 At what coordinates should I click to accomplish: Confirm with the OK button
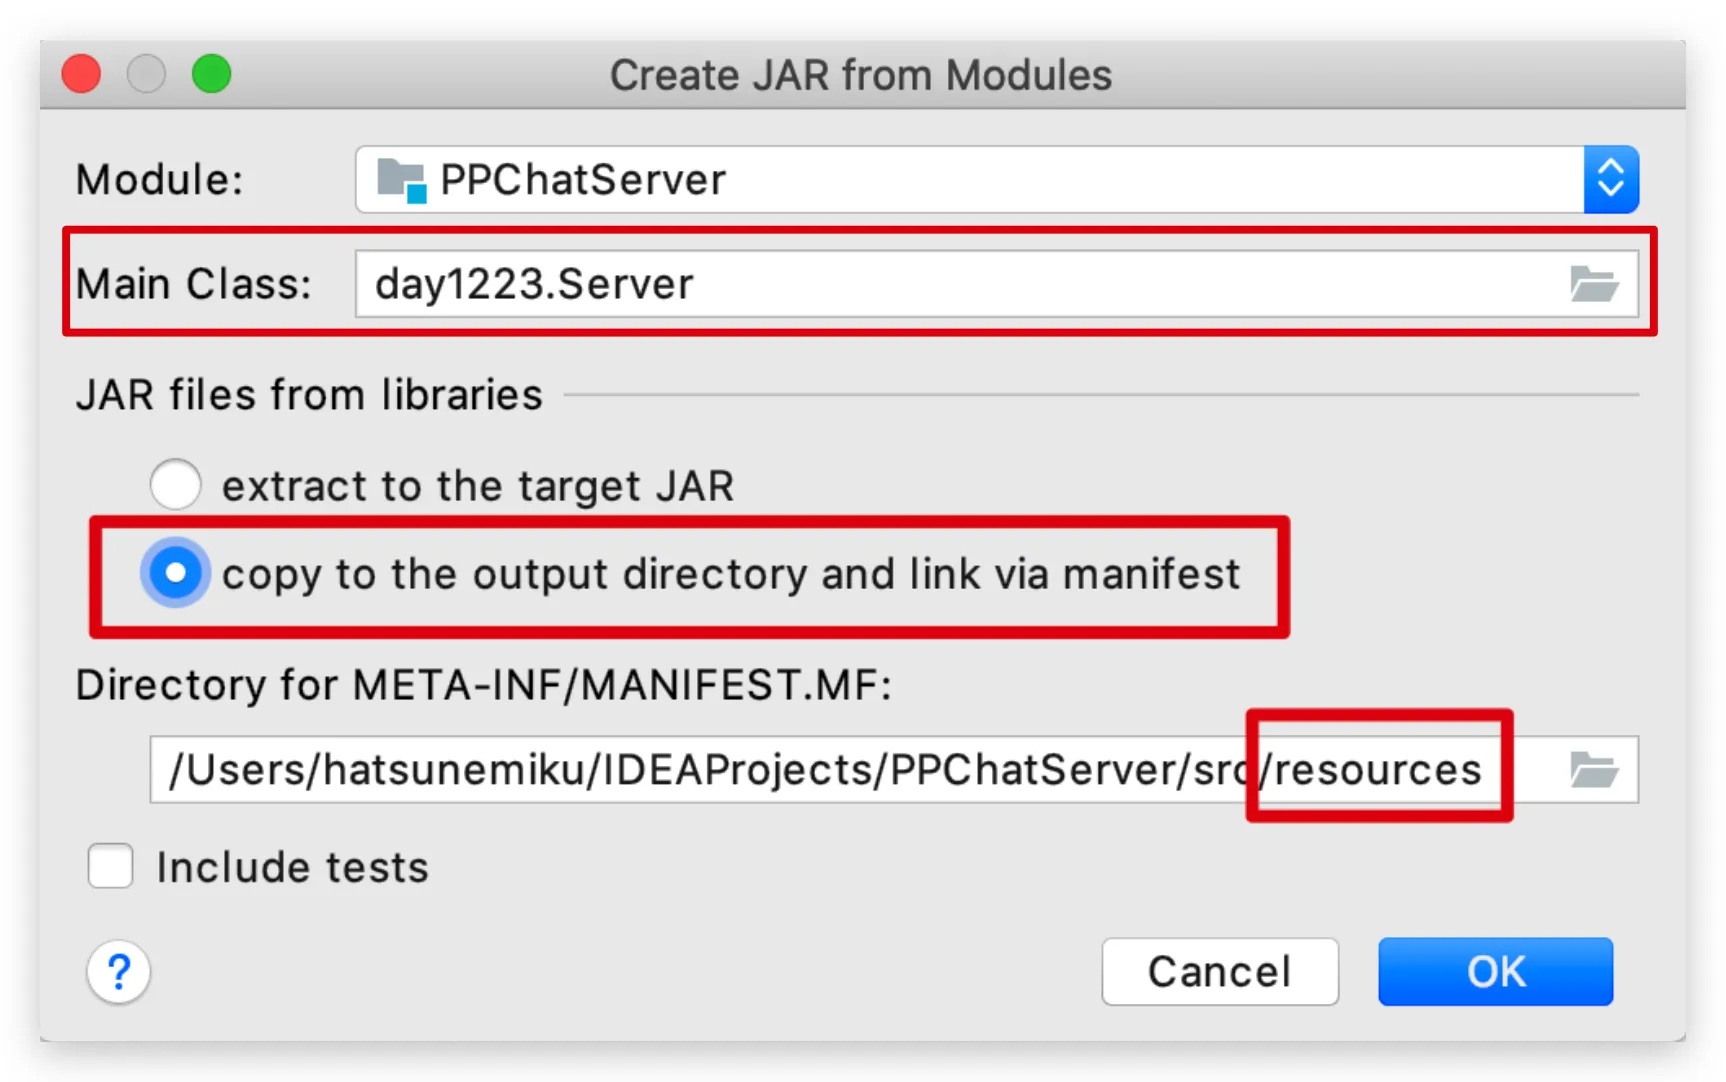click(x=1496, y=971)
